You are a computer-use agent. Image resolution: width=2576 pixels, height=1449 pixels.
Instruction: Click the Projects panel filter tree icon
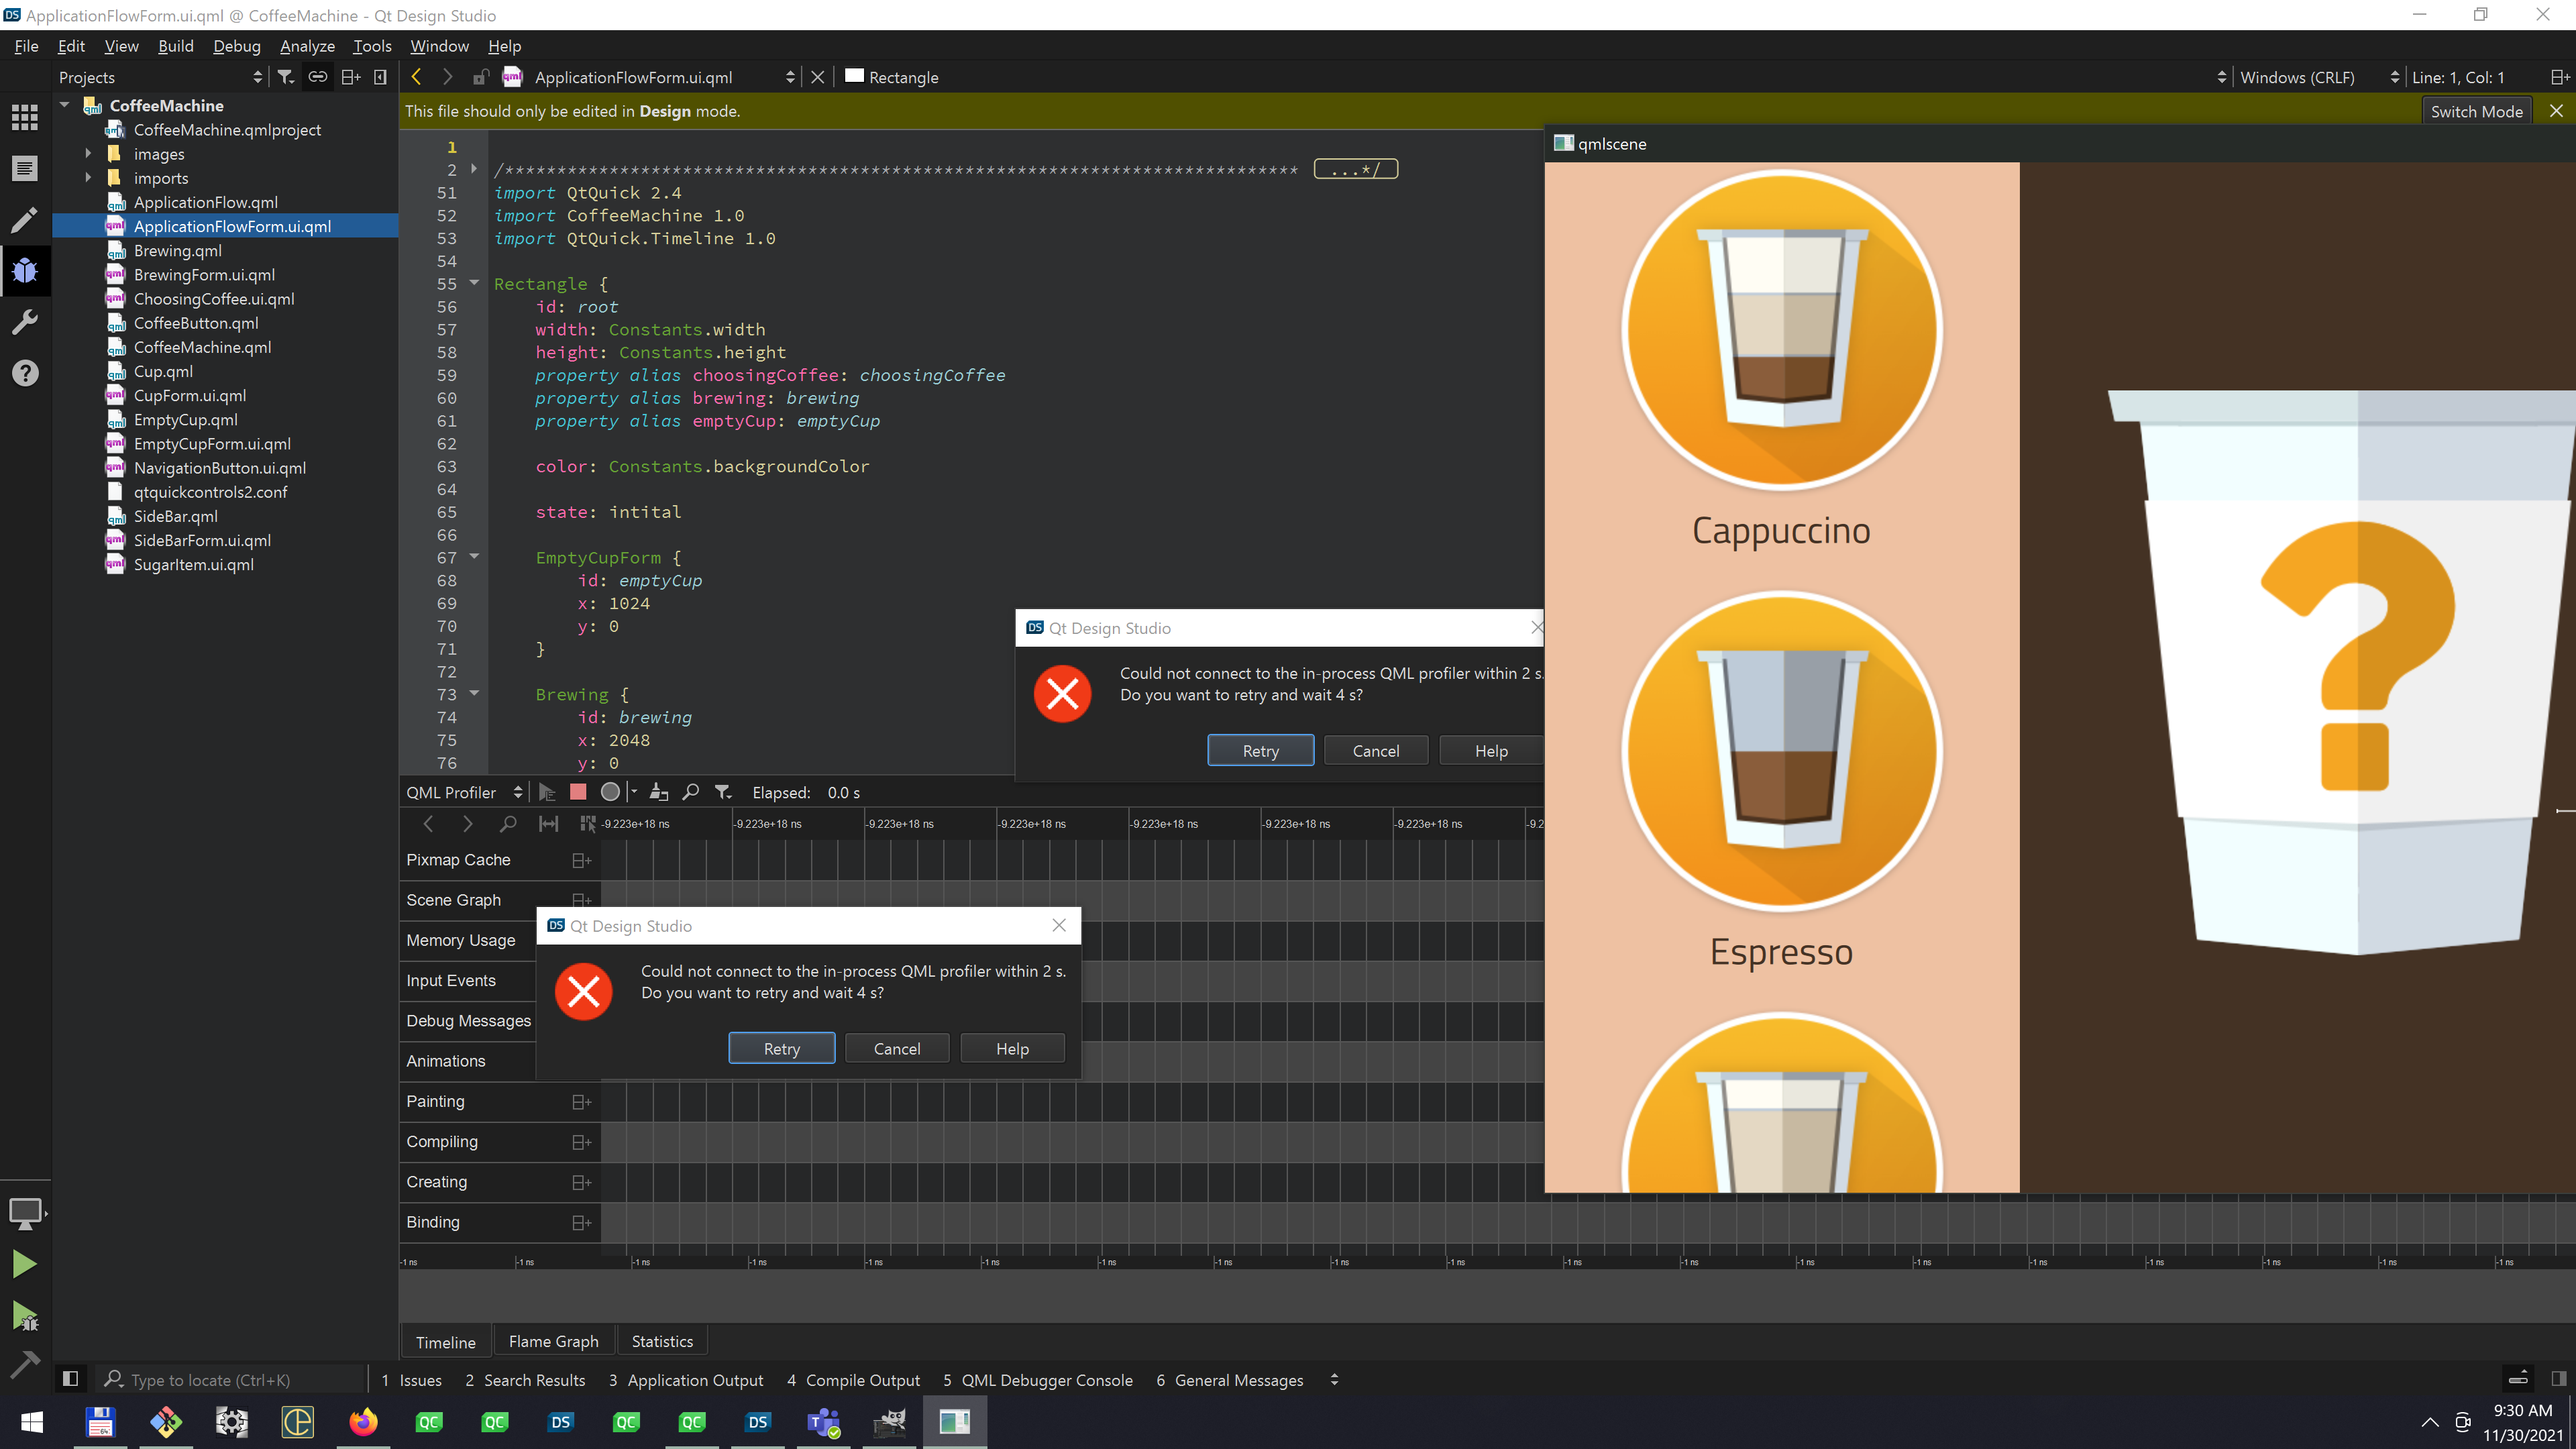pyautogui.click(x=286, y=77)
